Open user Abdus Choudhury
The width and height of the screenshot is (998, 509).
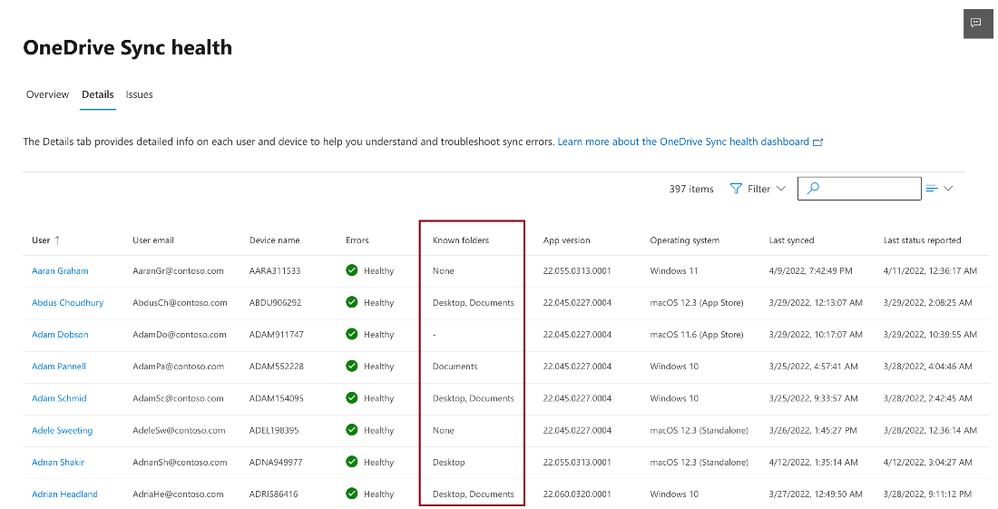(x=67, y=302)
